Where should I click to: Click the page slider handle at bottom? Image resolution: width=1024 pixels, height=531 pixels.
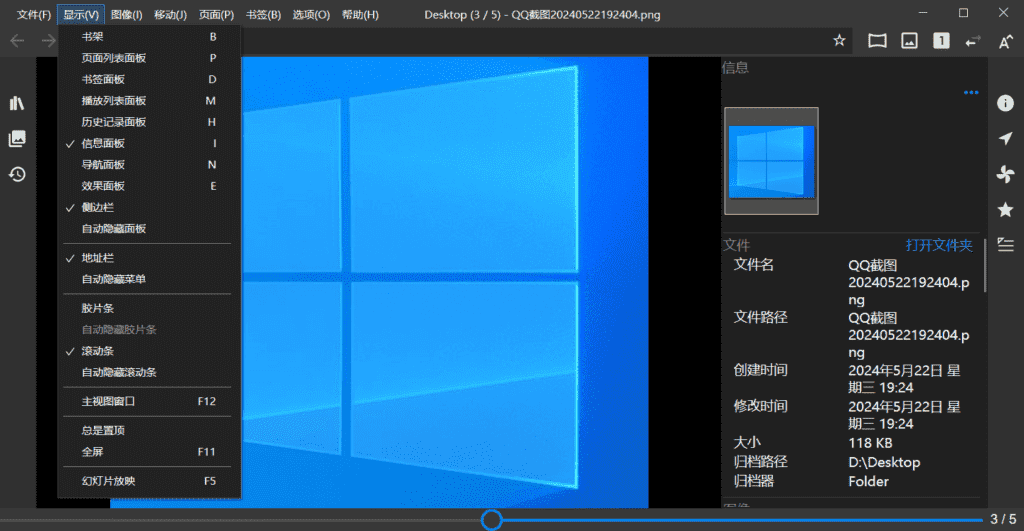491,519
